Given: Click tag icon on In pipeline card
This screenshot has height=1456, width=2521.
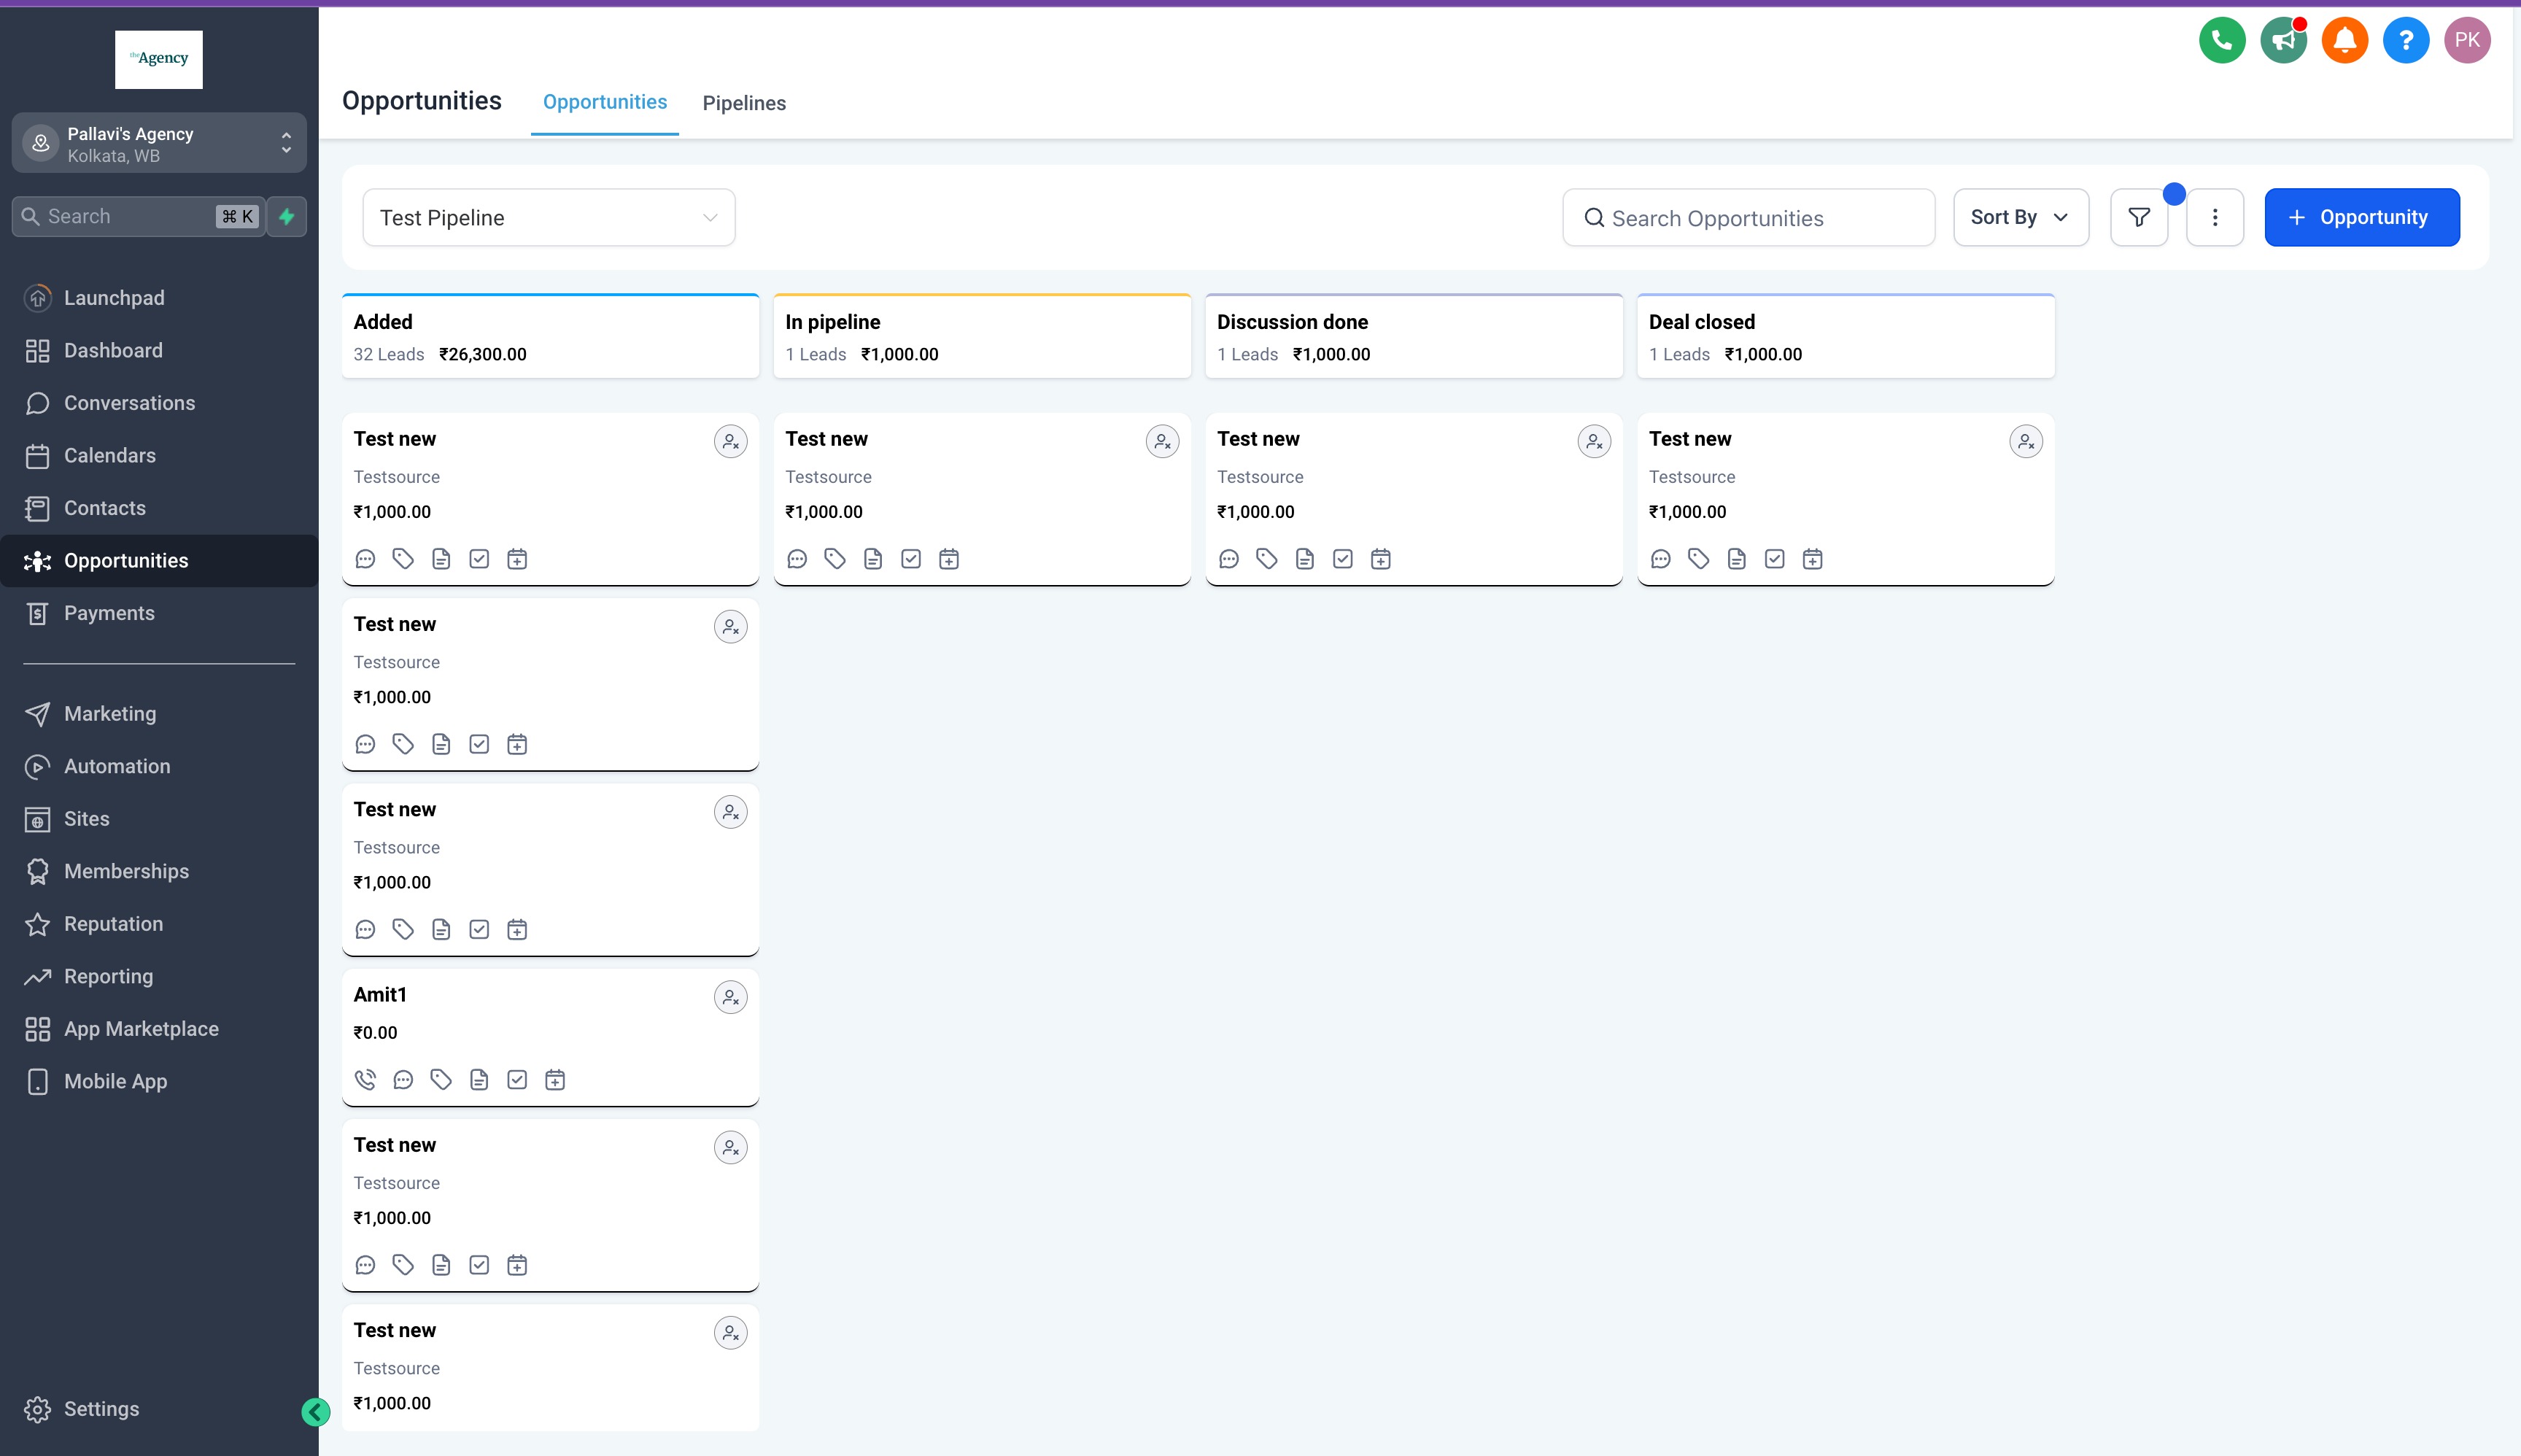Looking at the screenshot, I should (x=835, y=559).
